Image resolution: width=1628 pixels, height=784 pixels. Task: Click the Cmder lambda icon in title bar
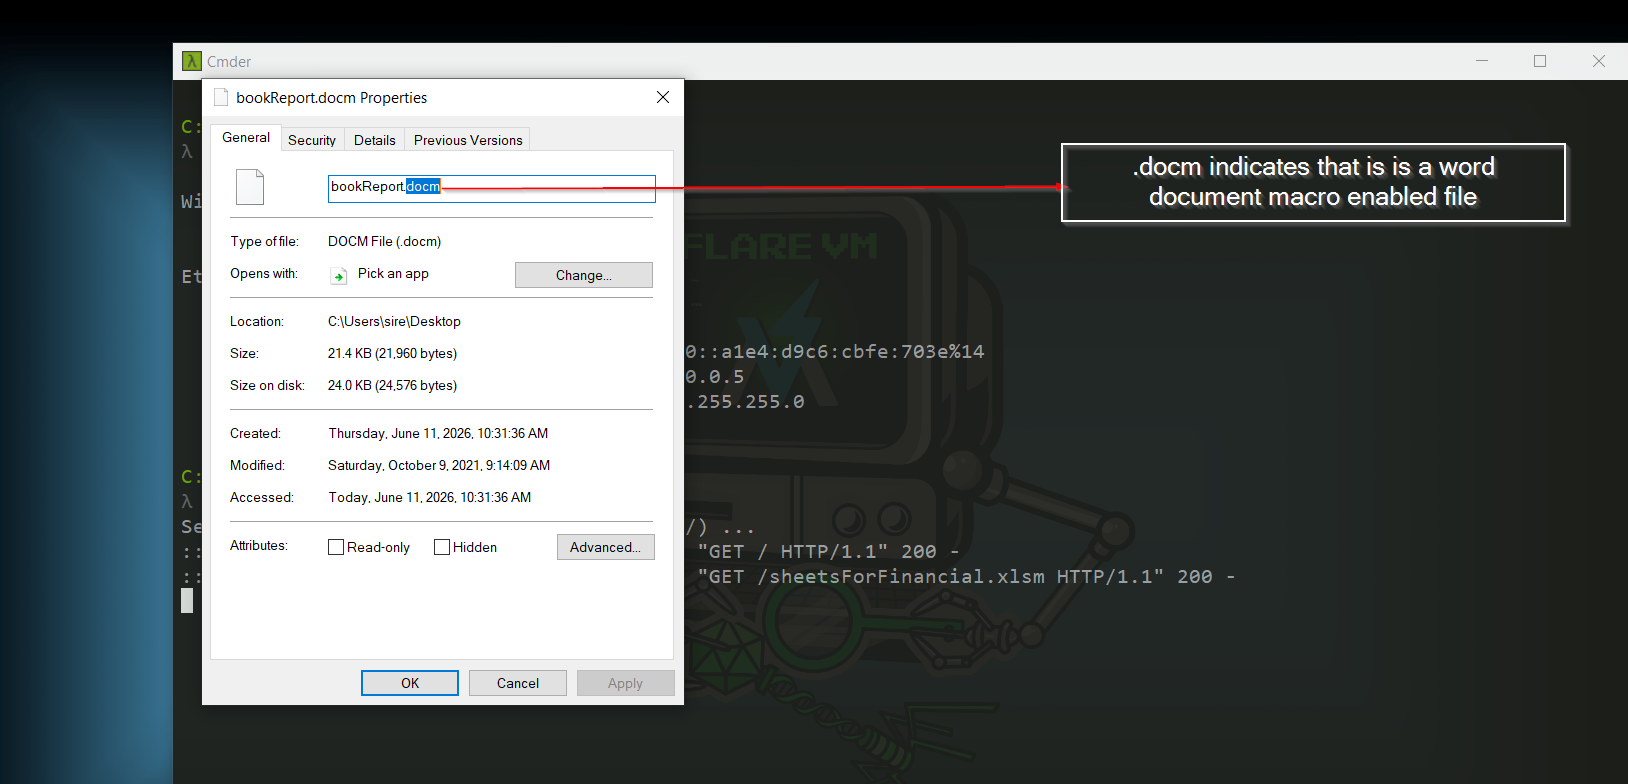(x=191, y=61)
